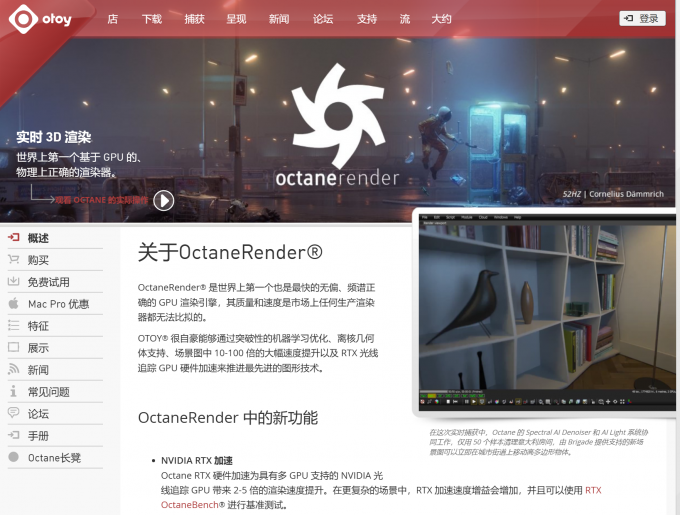
Task: Click the info icon beside 常见问题
Action: click(x=13, y=391)
